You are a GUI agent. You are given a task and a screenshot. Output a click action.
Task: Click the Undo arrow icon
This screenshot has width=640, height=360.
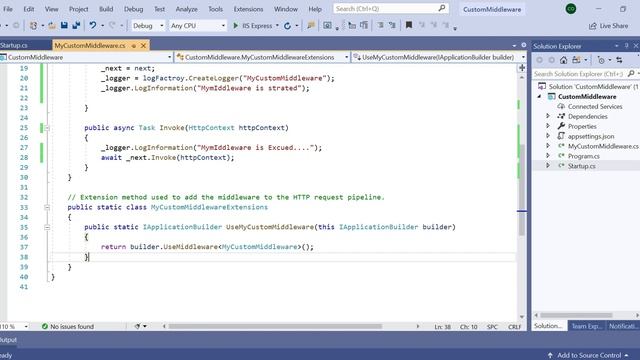[93, 25]
